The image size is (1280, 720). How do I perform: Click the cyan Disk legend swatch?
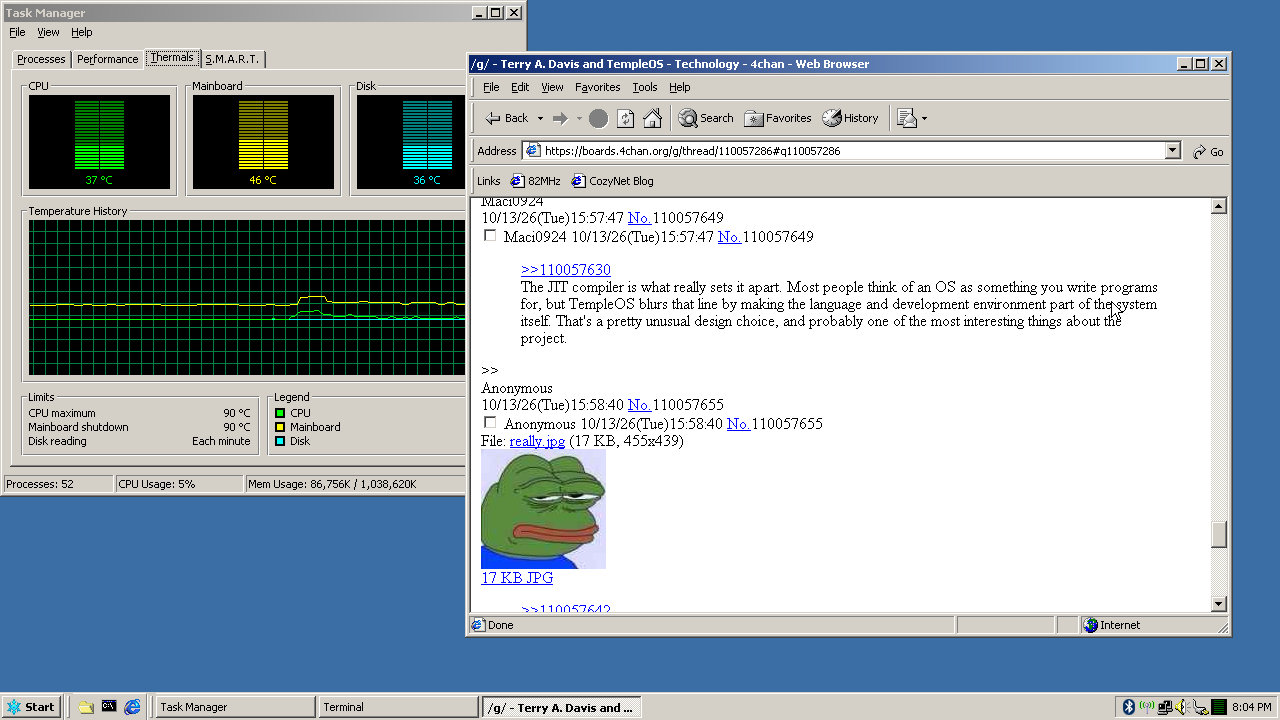tap(280, 441)
